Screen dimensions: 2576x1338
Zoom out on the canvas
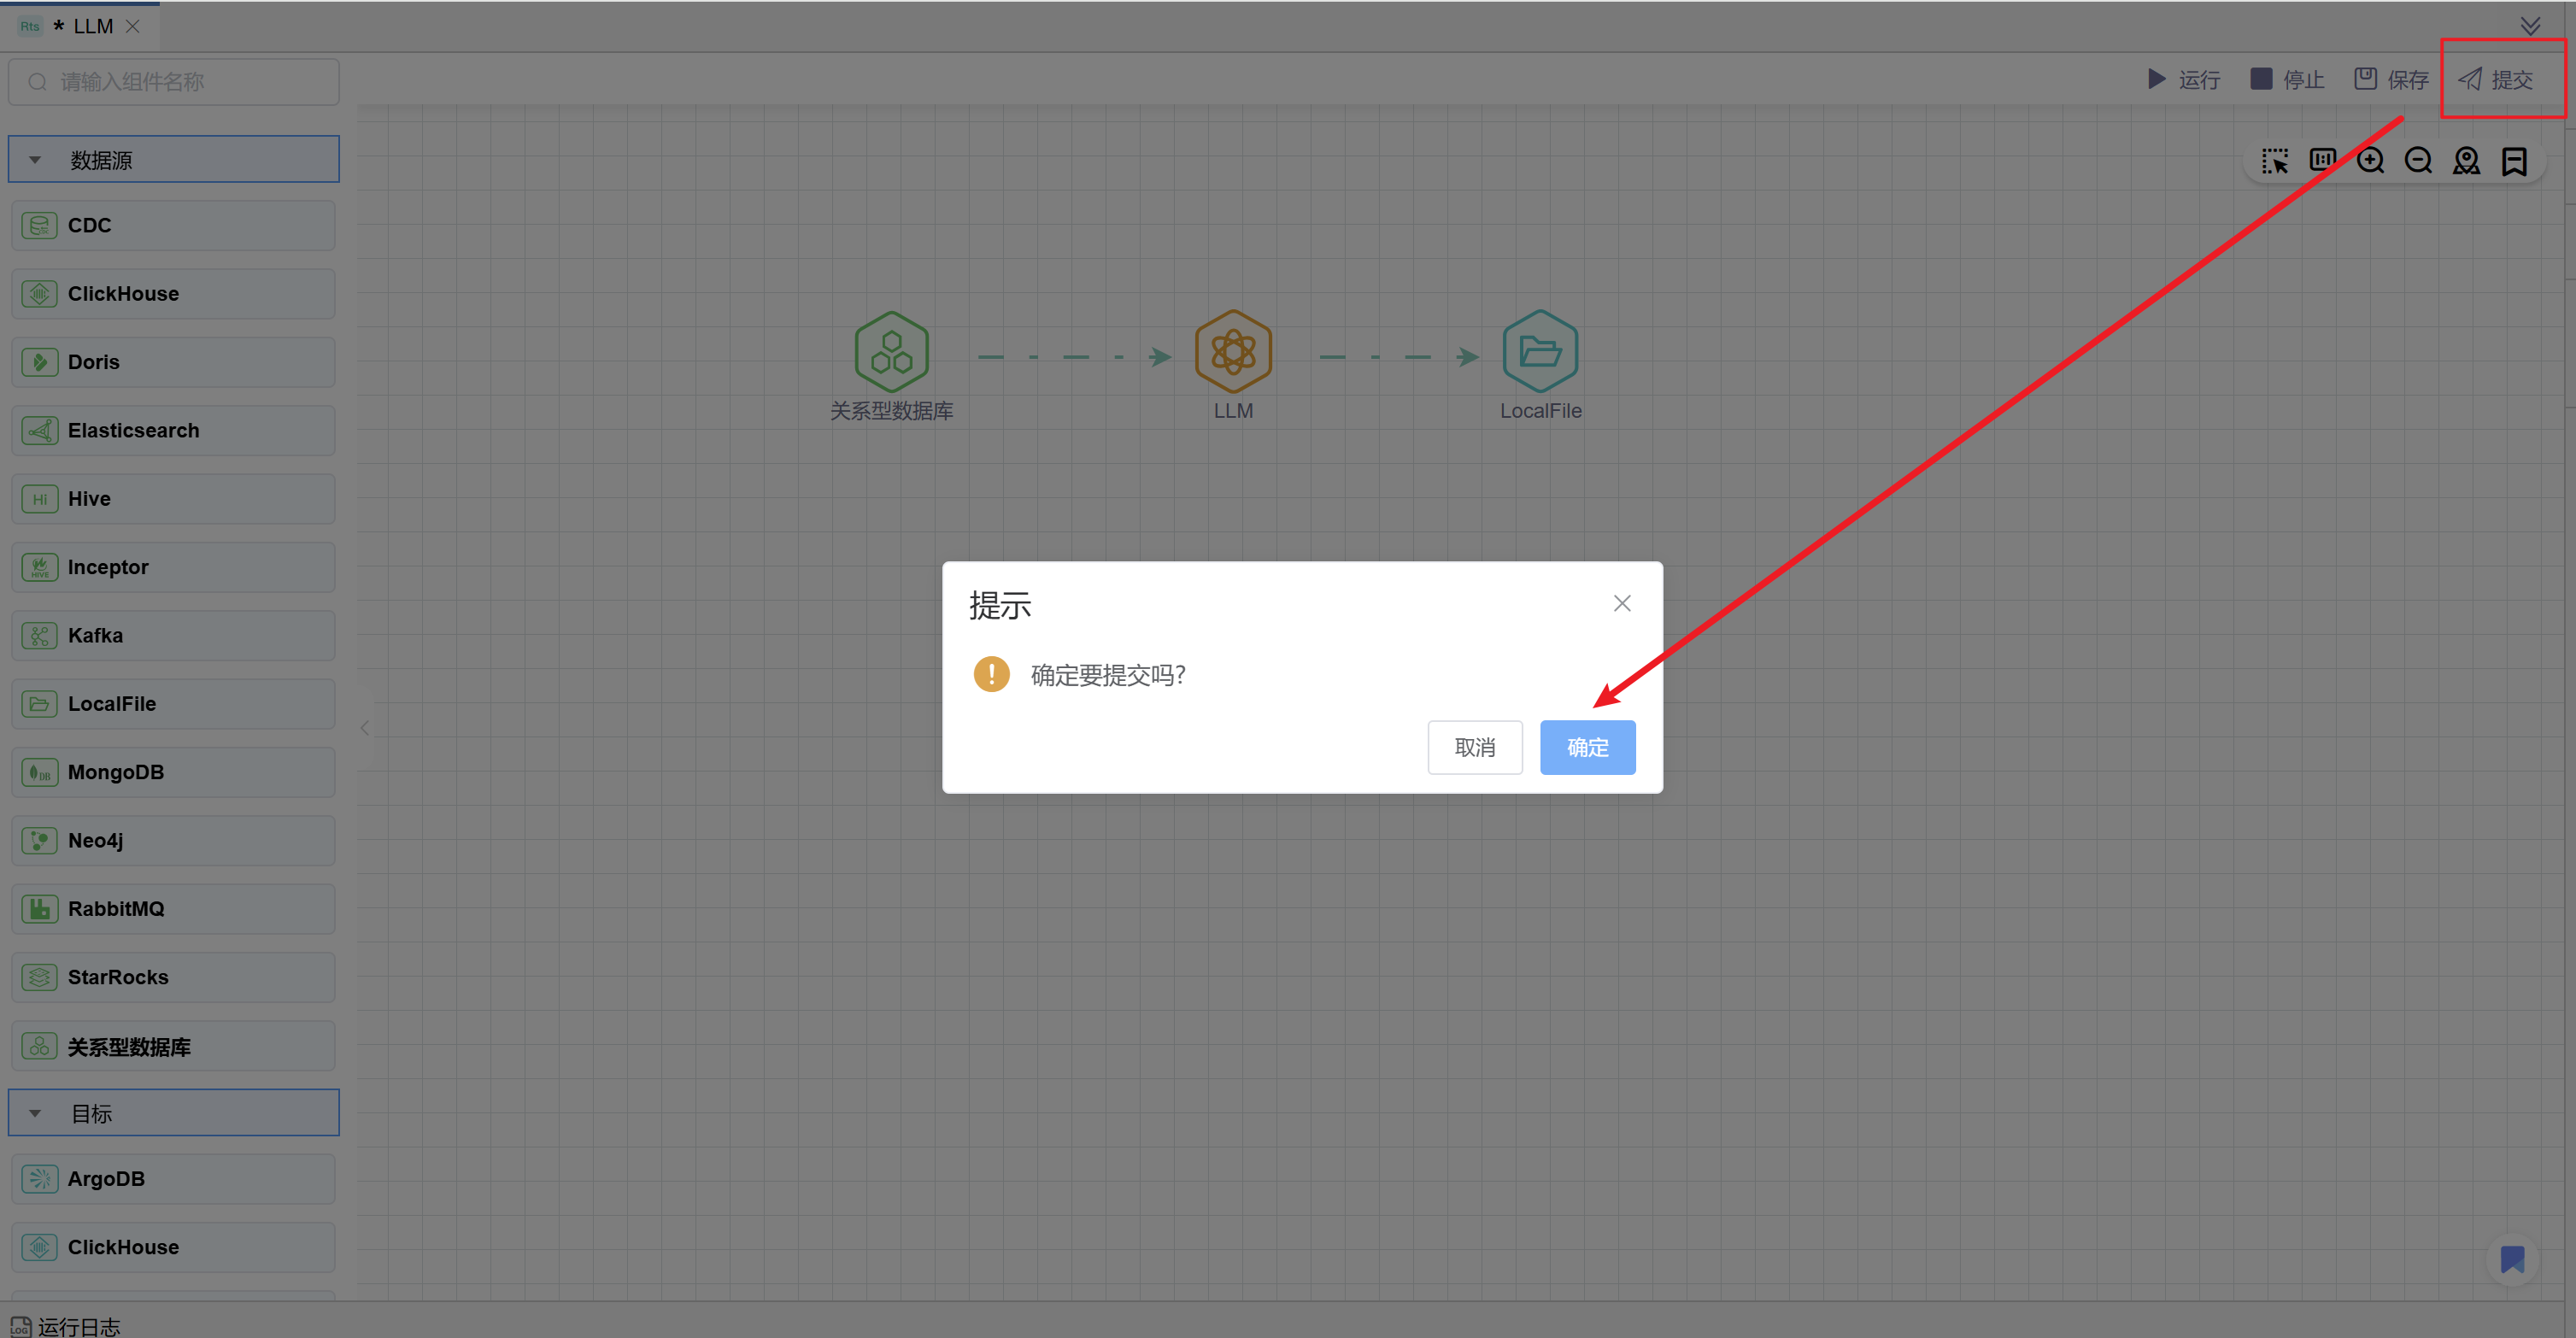(2418, 161)
